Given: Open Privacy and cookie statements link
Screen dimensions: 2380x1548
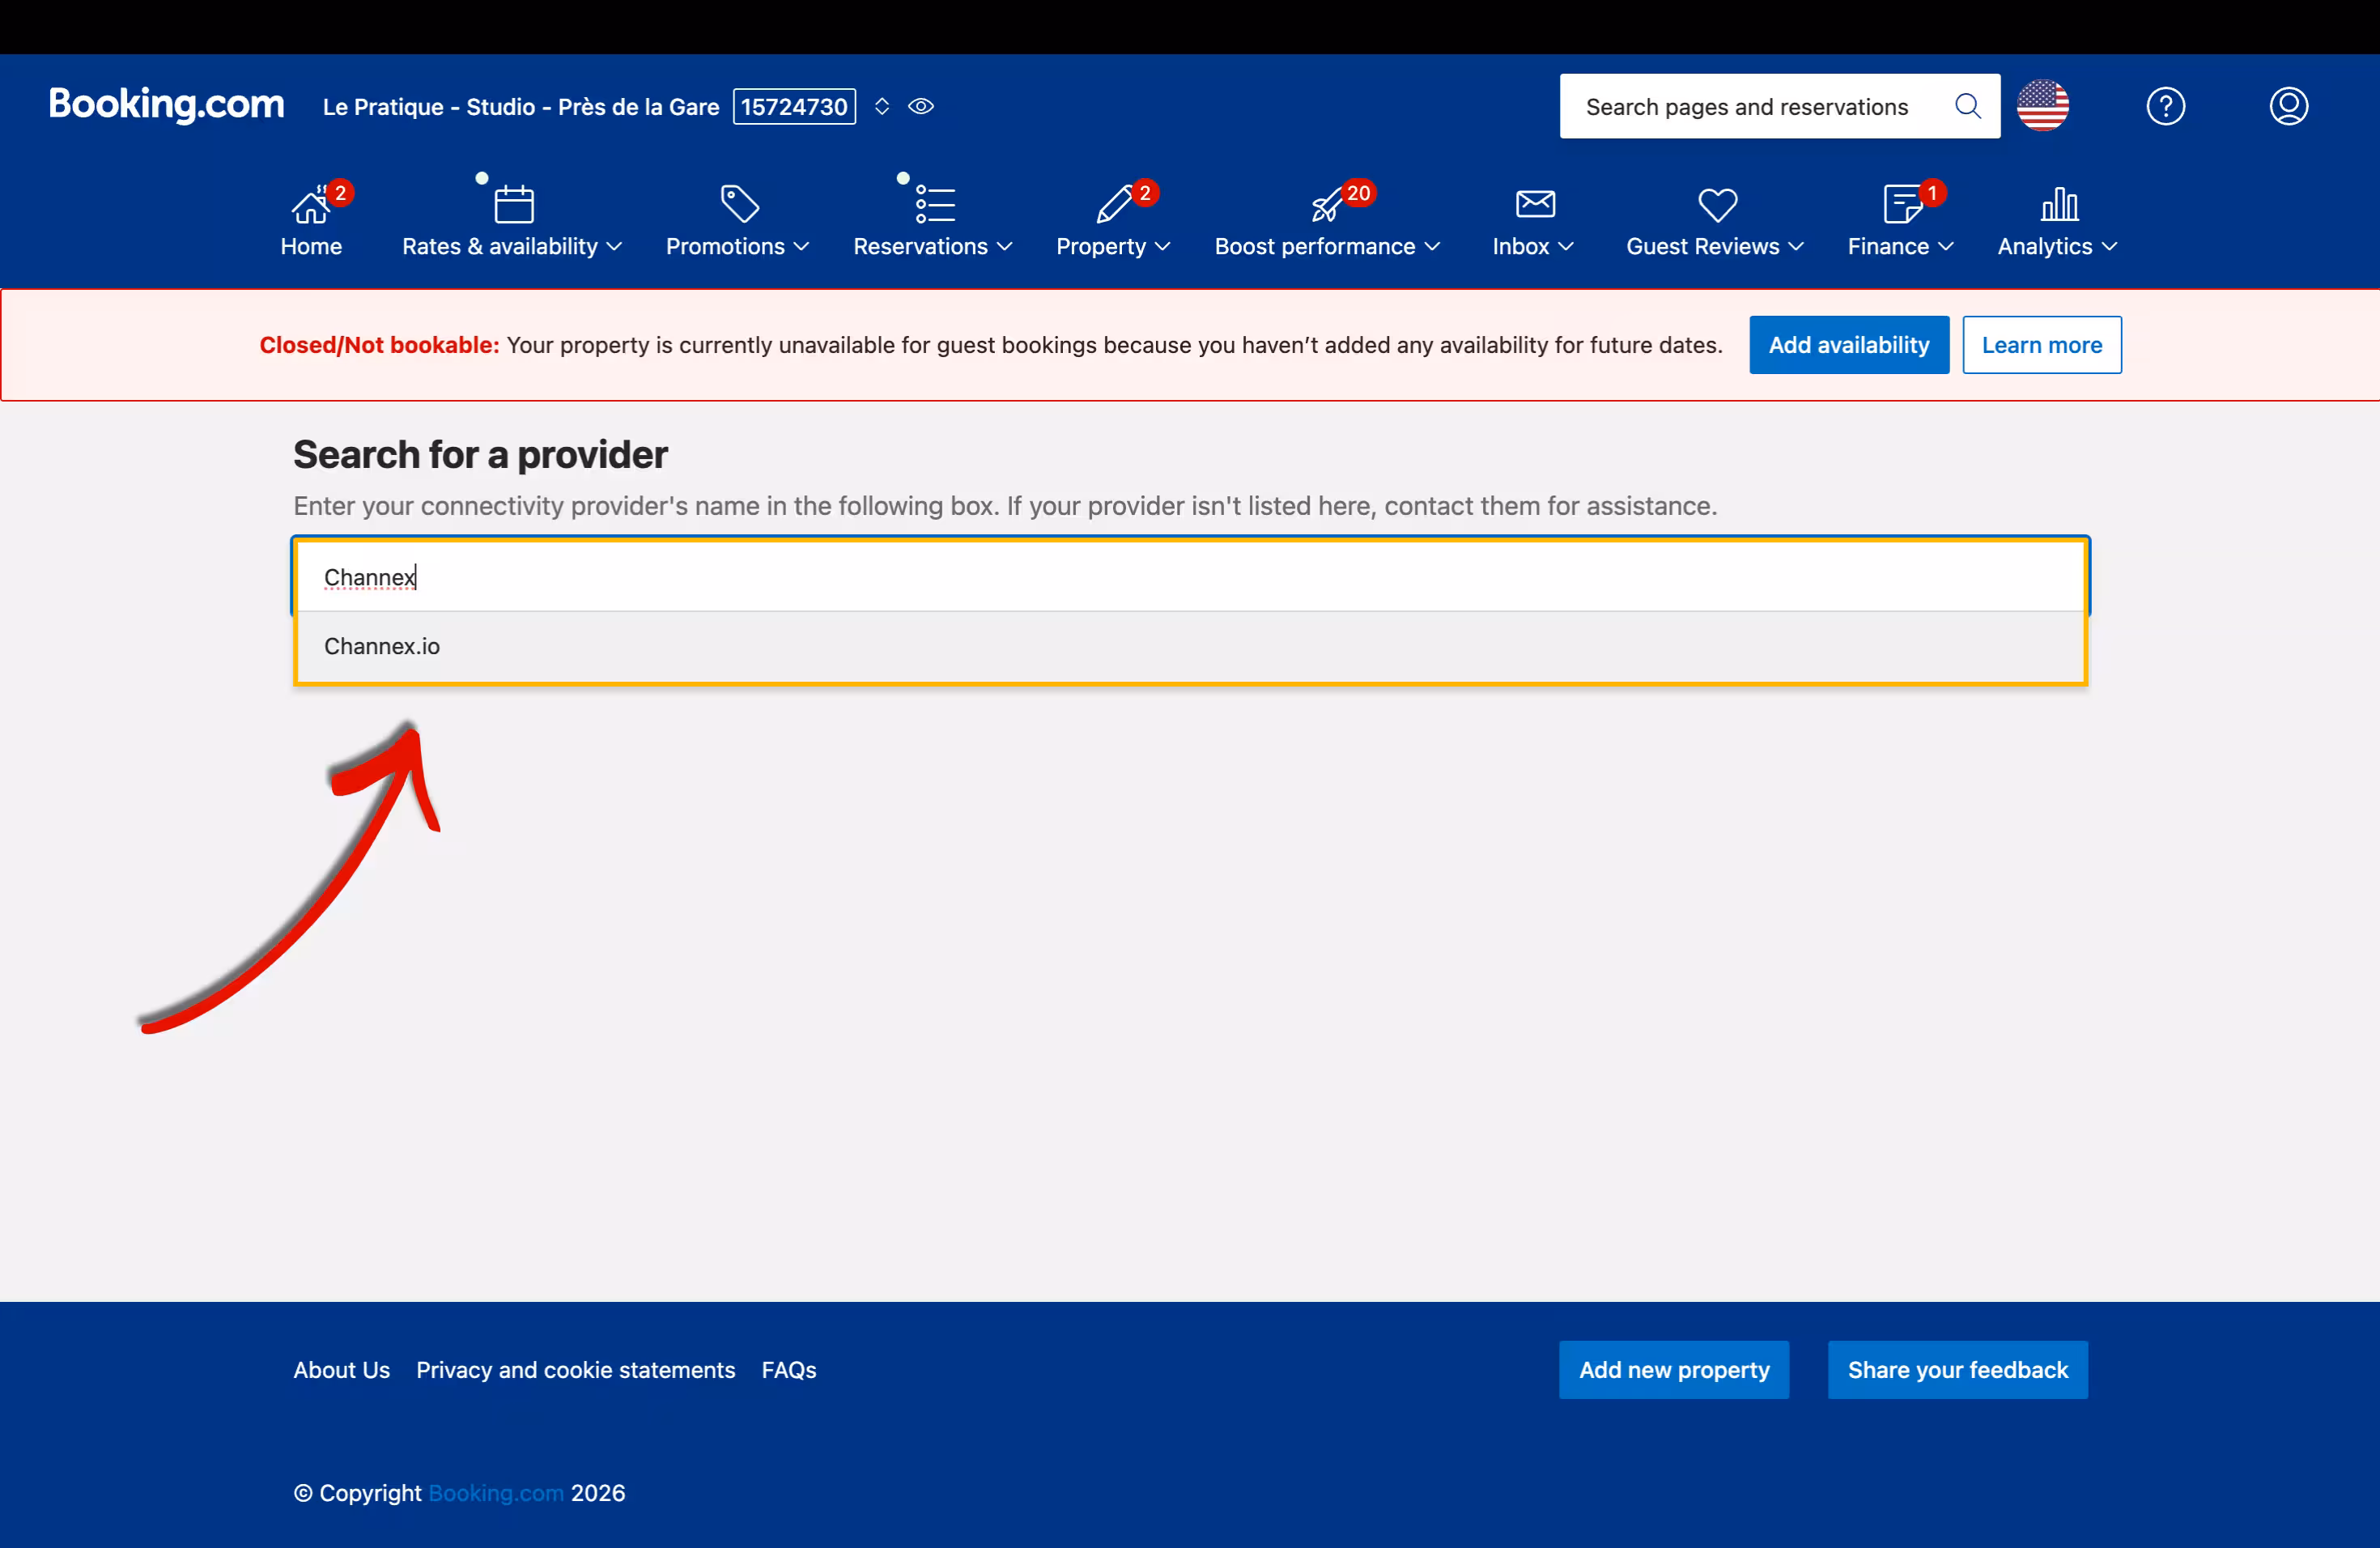Looking at the screenshot, I should pyautogui.click(x=575, y=1369).
